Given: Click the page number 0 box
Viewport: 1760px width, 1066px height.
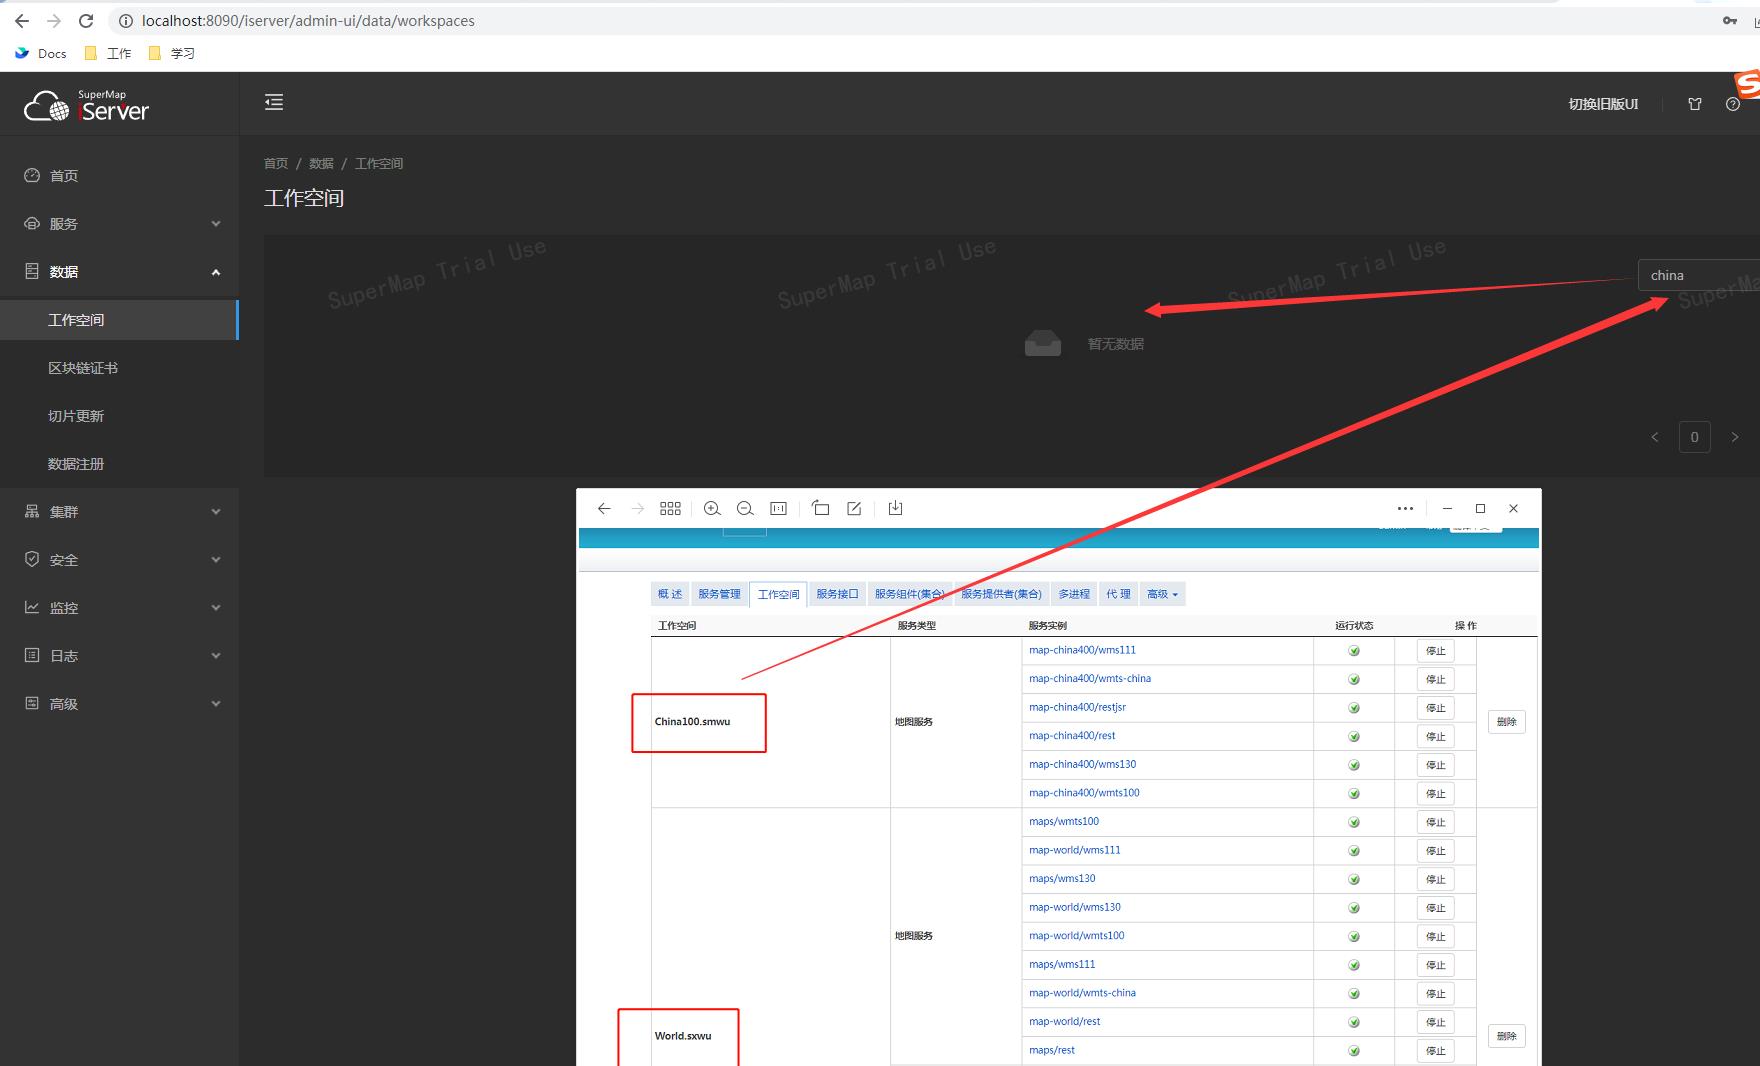Looking at the screenshot, I should [x=1694, y=437].
